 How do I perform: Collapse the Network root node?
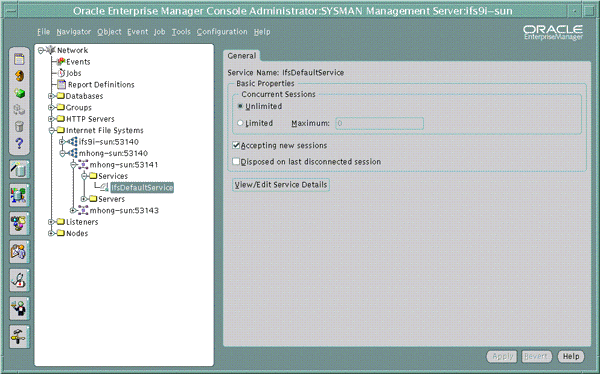(41, 50)
